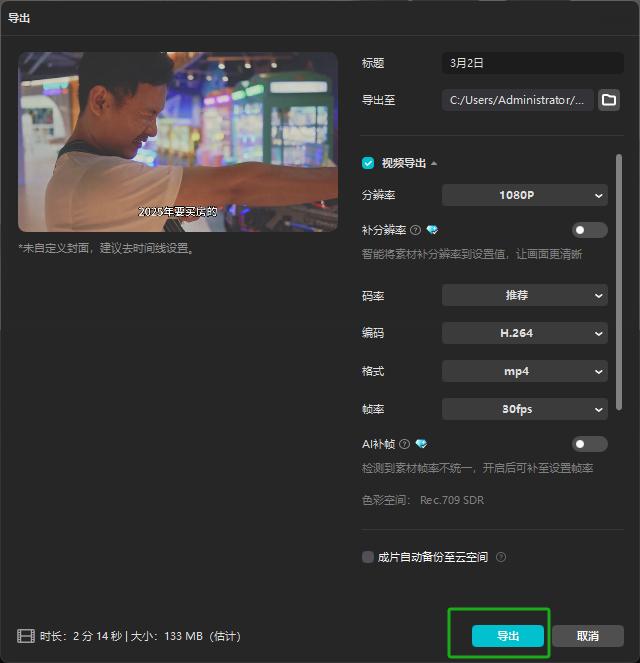Turn on the AI补帧 toggle

coord(590,444)
